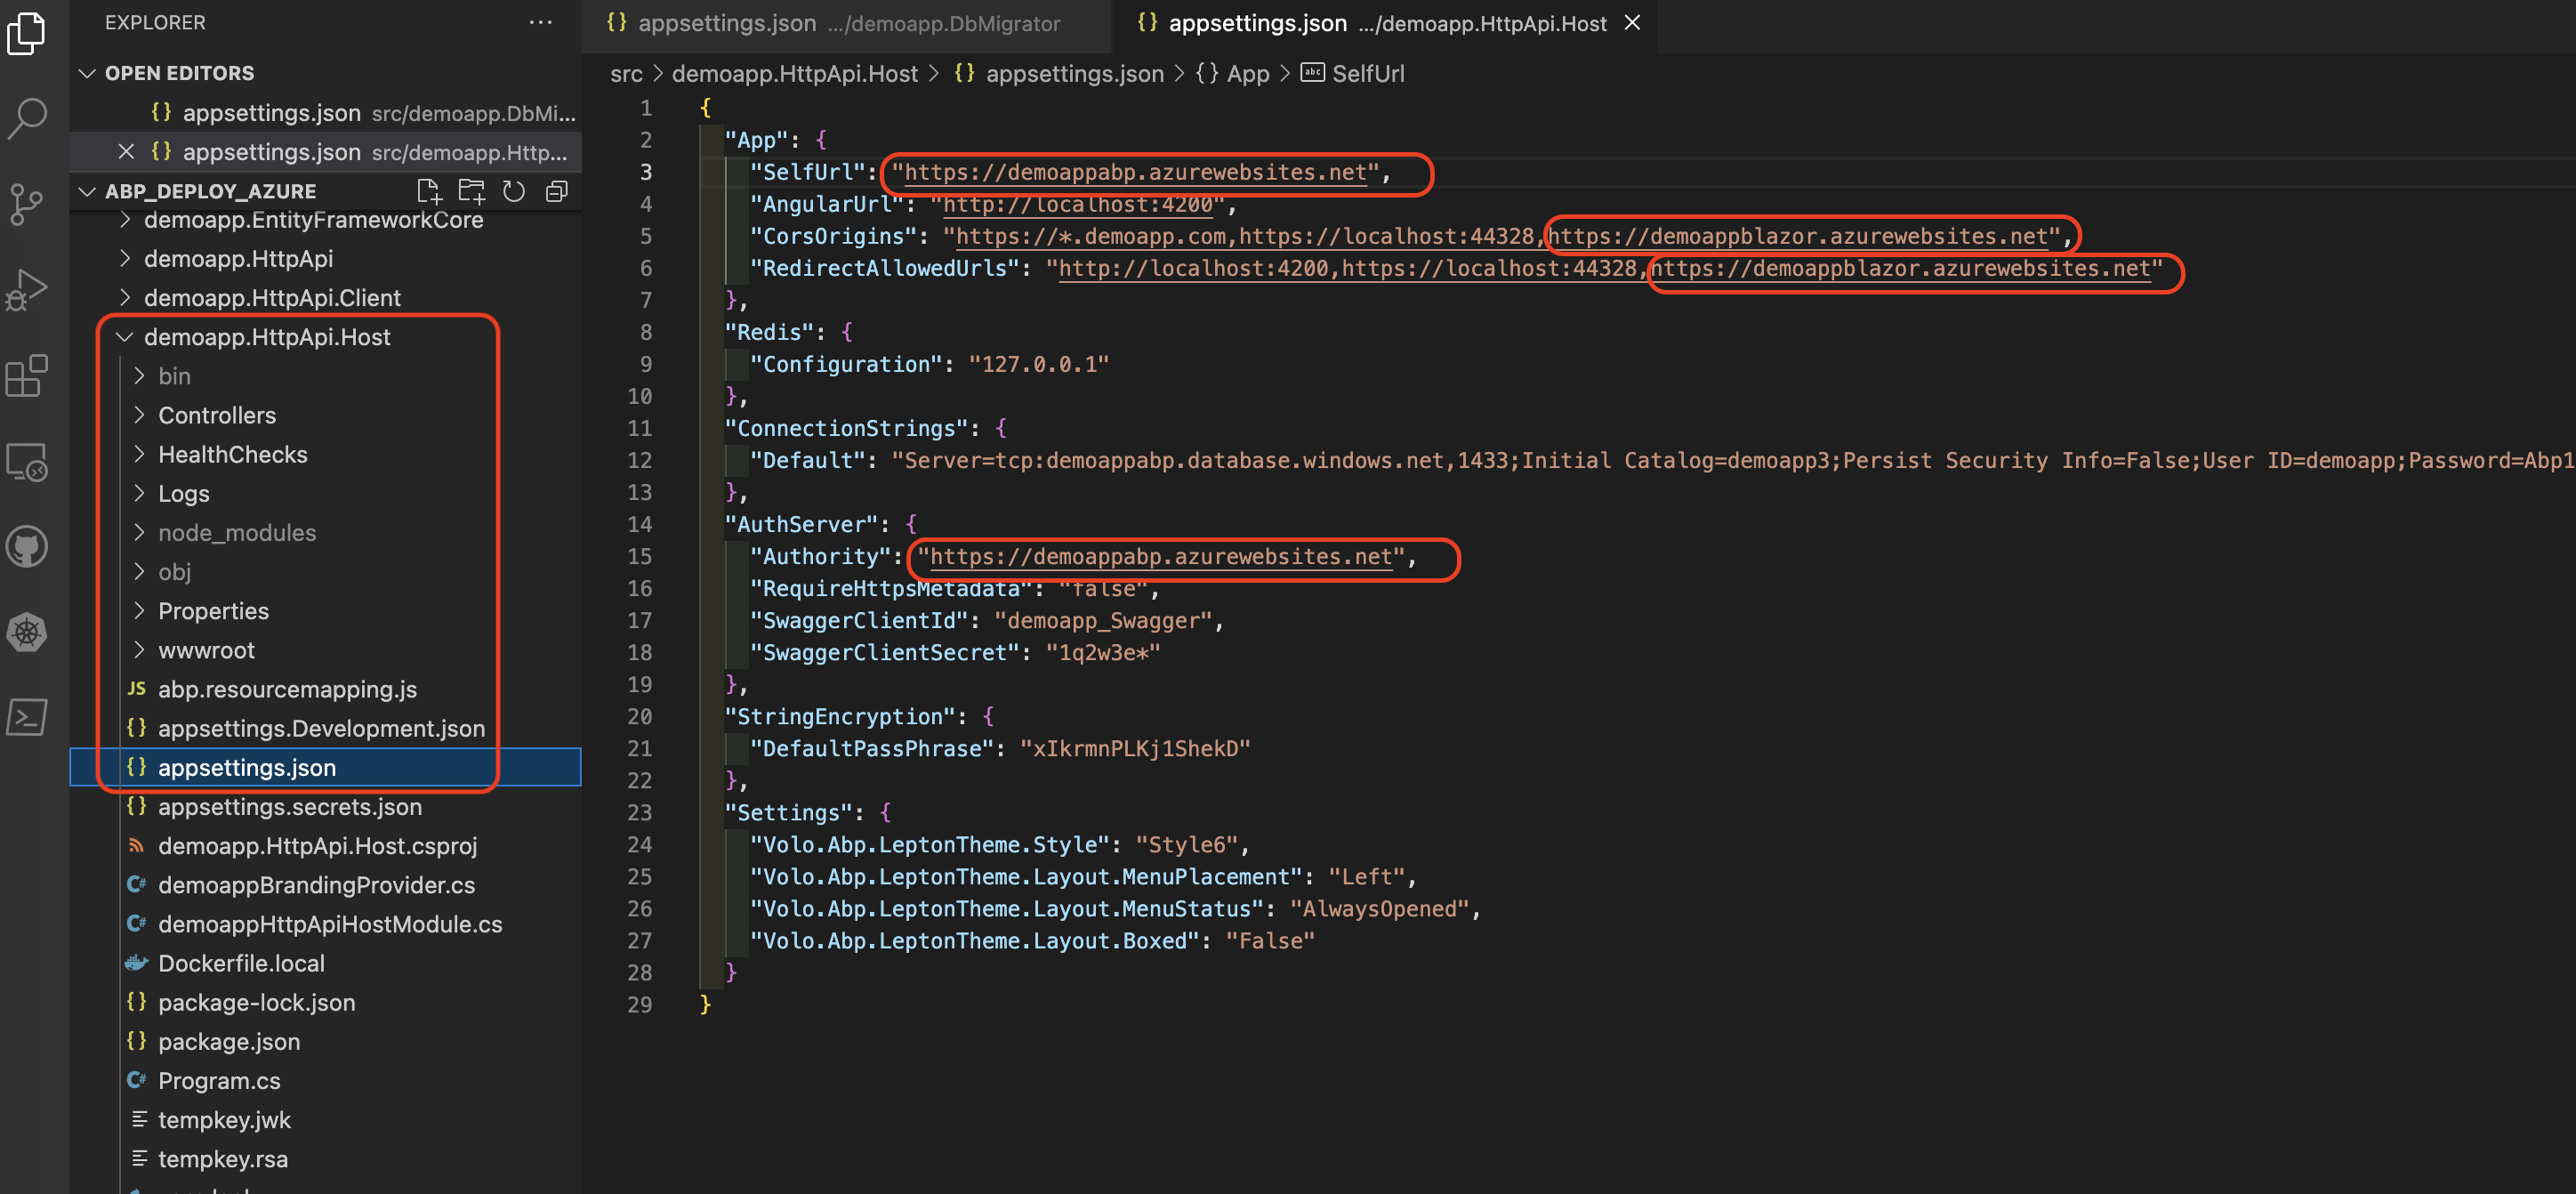This screenshot has width=2576, height=1194.
Task: Open the Extensions view
Action: click(x=27, y=376)
